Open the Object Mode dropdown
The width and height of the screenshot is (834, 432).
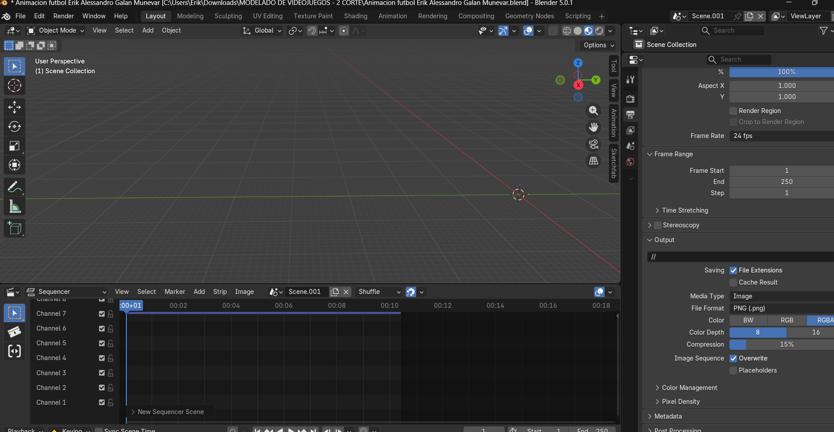click(x=56, y=31)
